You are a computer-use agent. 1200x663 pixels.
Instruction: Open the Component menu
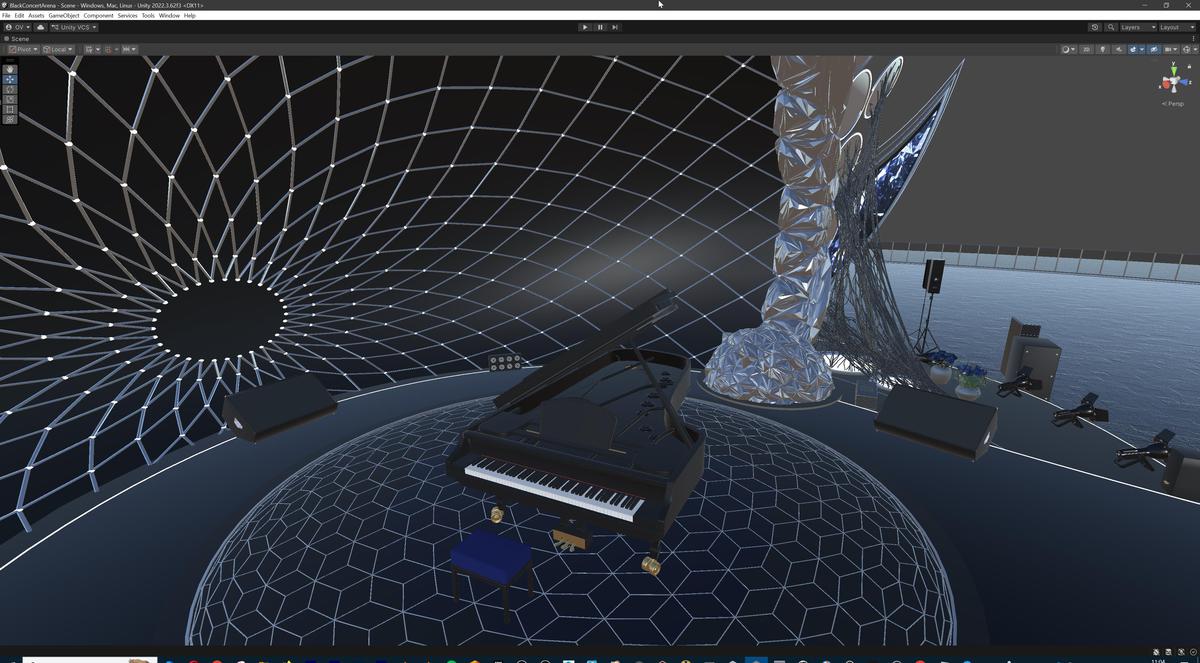tap(98, 15)
